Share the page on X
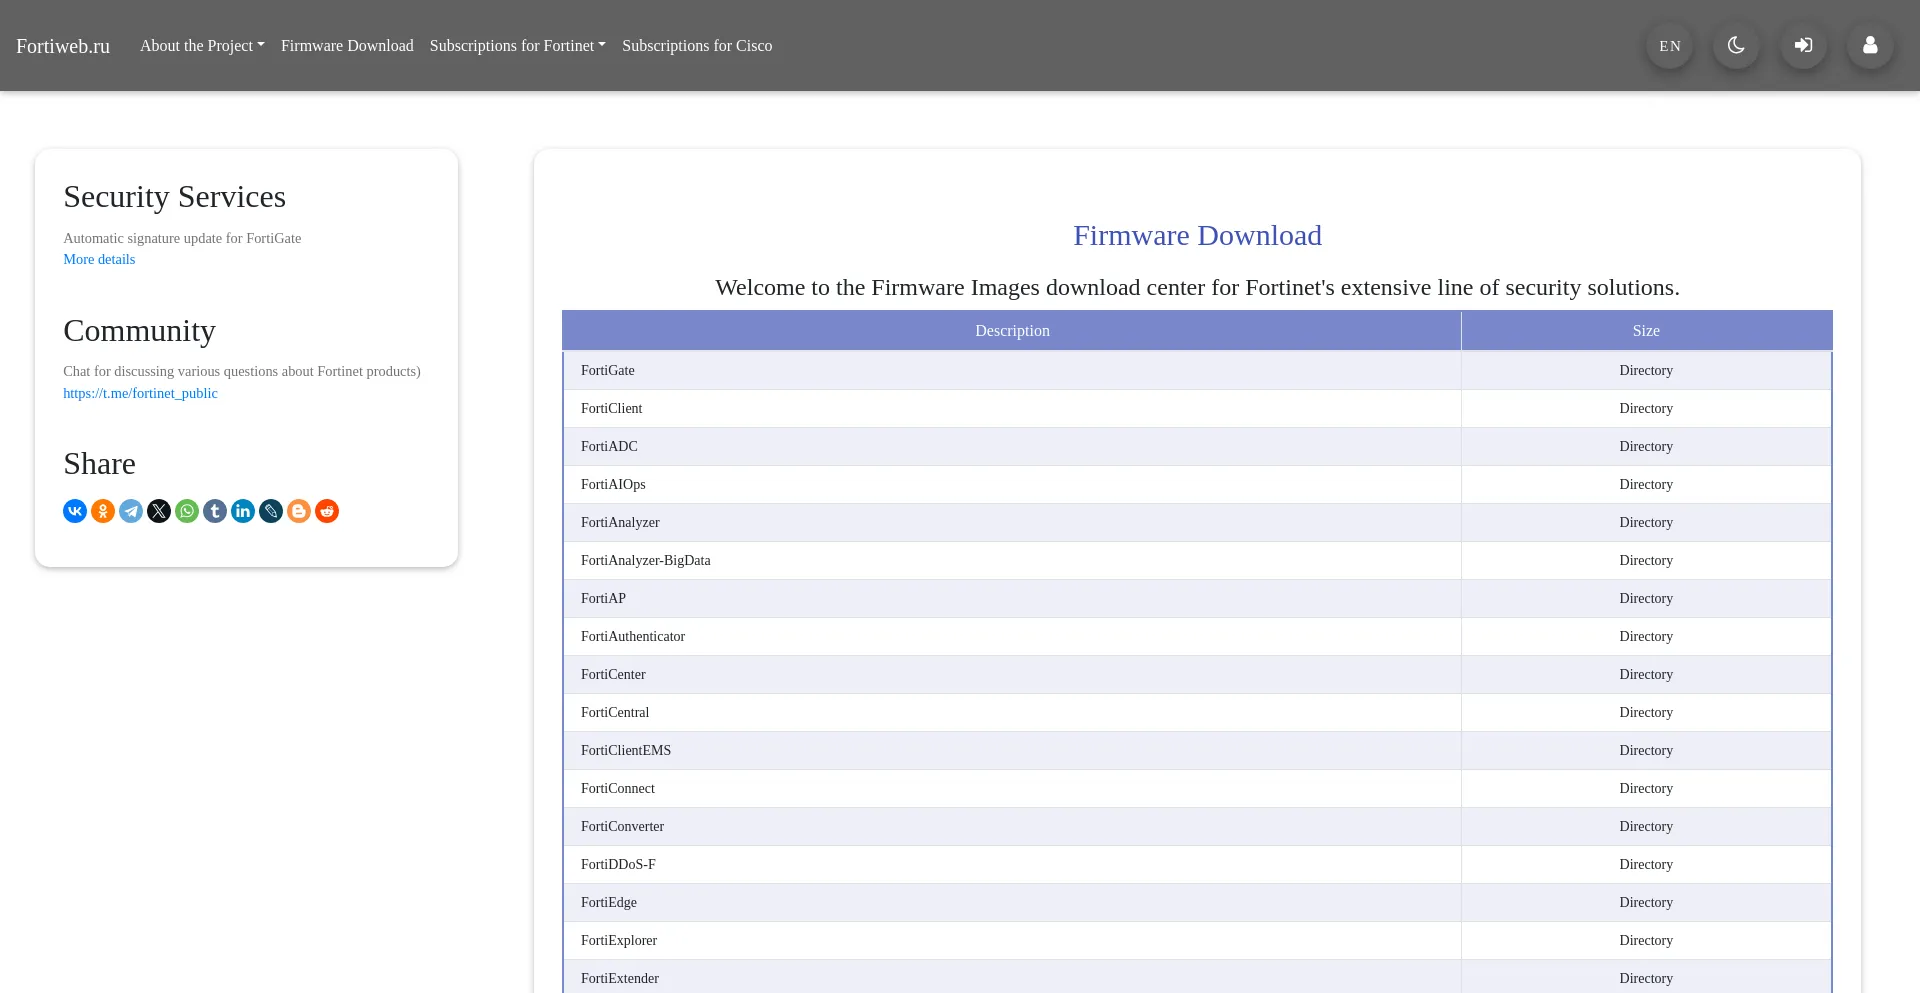The image size is (1920, 993). [159, 511]
